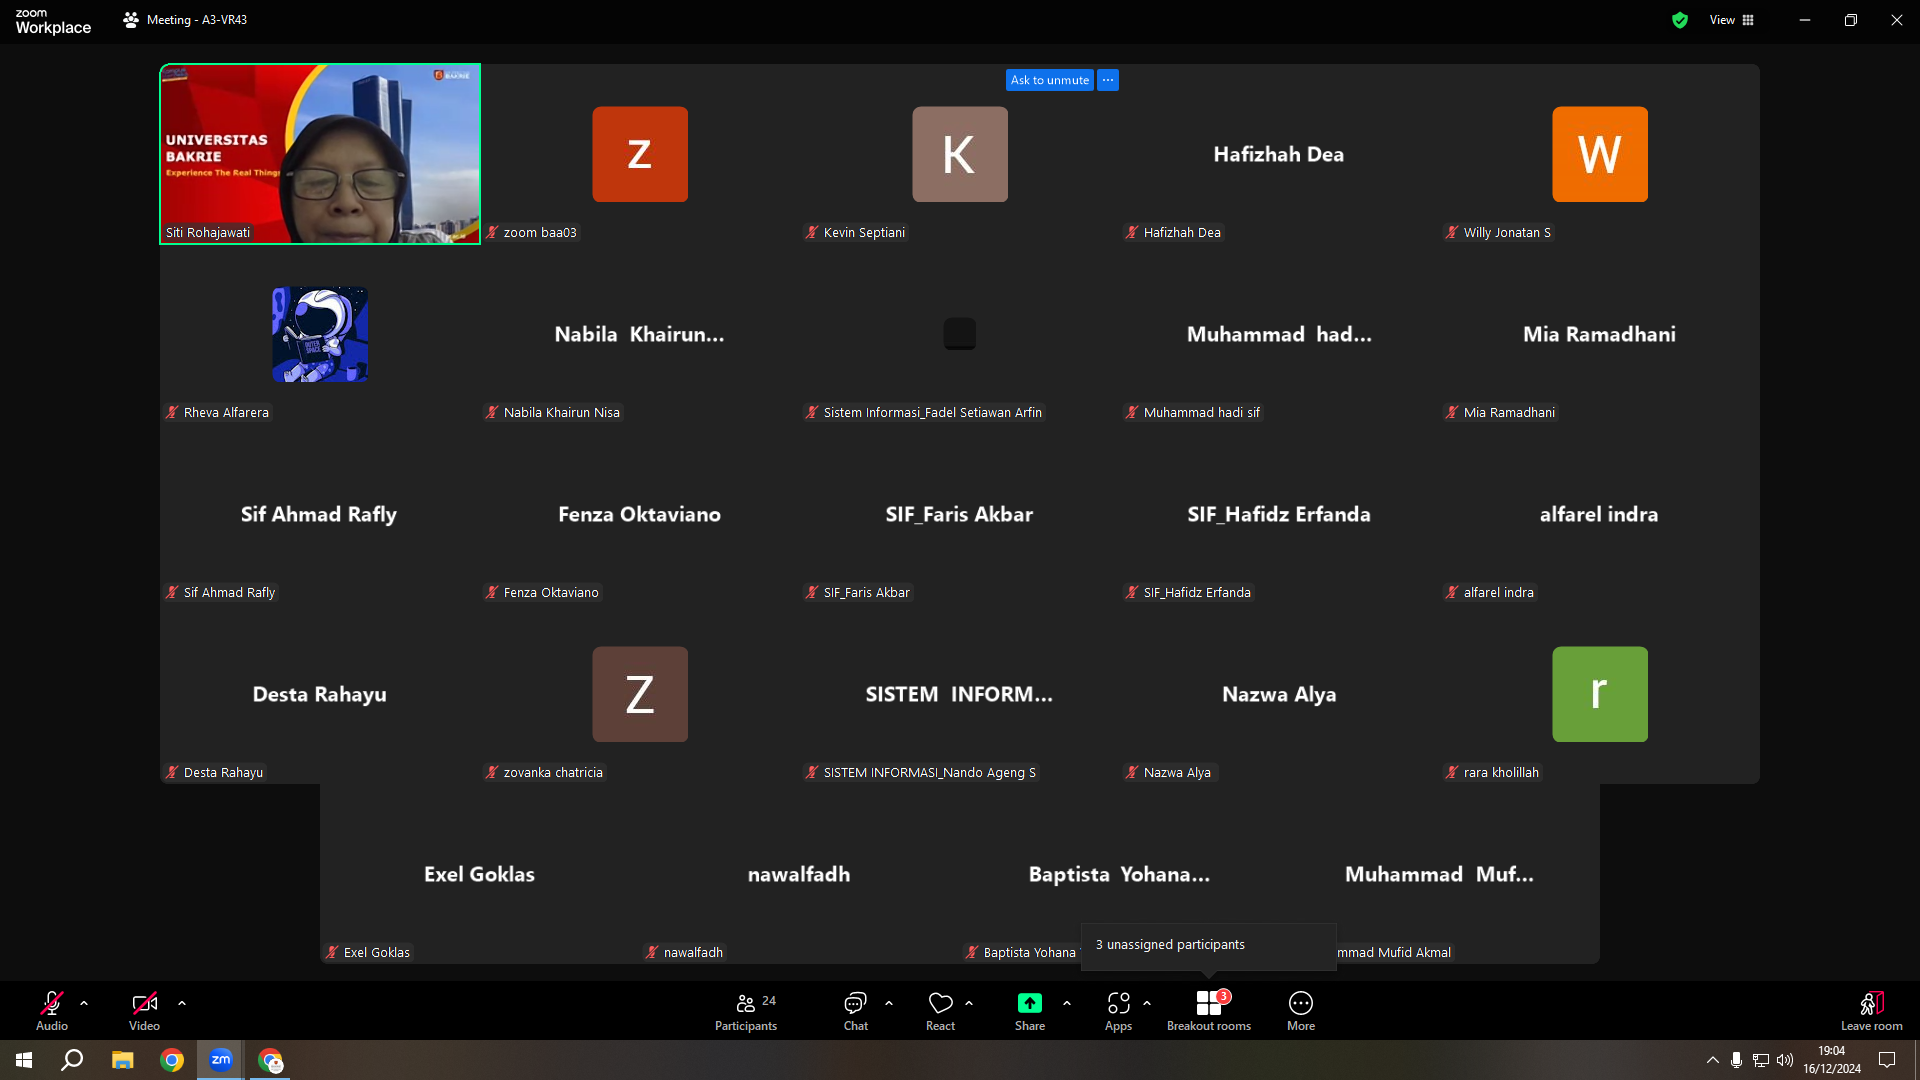Open the taskbar clock and calendar

click(x=1832, y=1060)
